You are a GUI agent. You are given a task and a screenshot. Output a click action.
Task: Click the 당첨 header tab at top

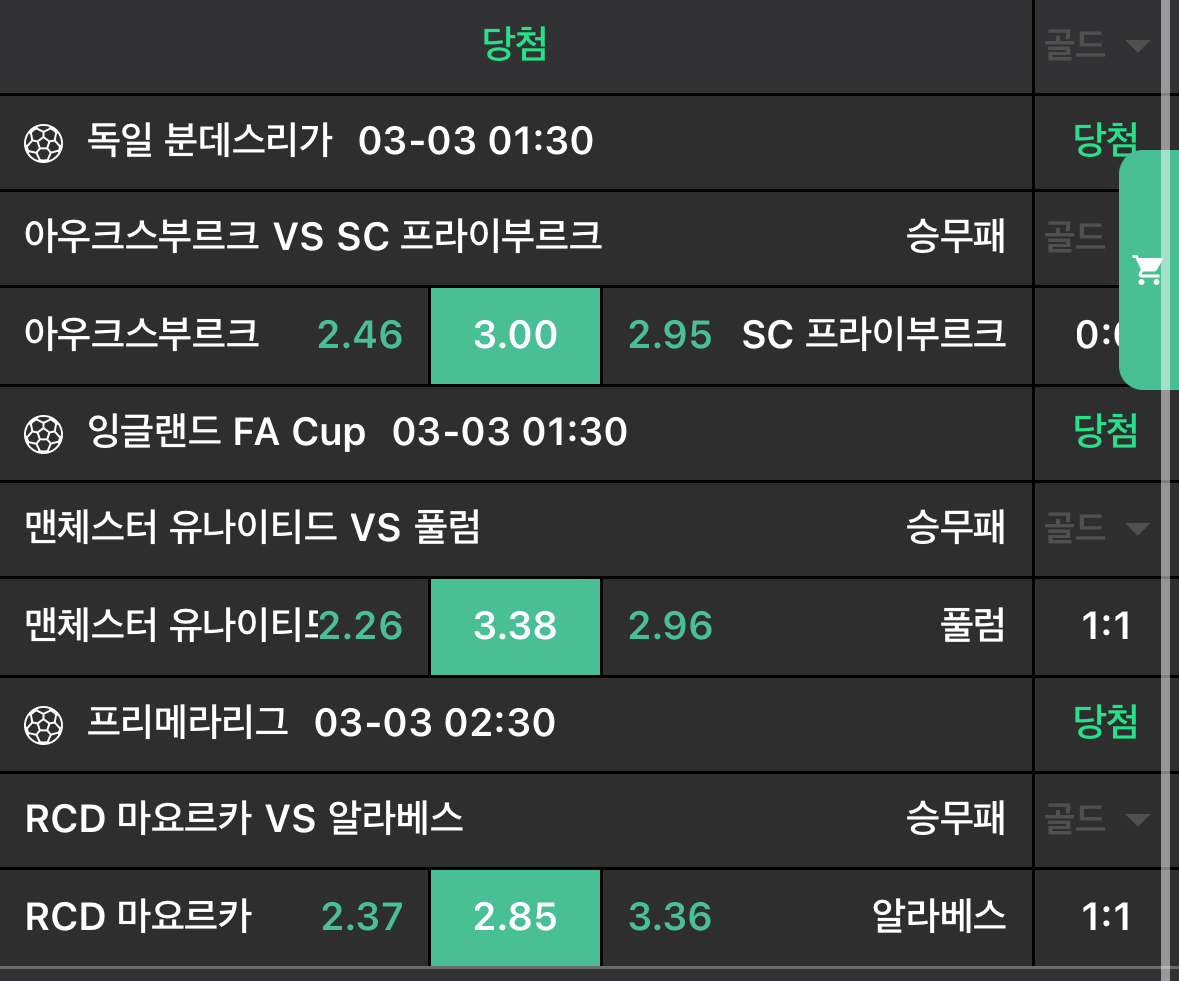coord(515,45)
